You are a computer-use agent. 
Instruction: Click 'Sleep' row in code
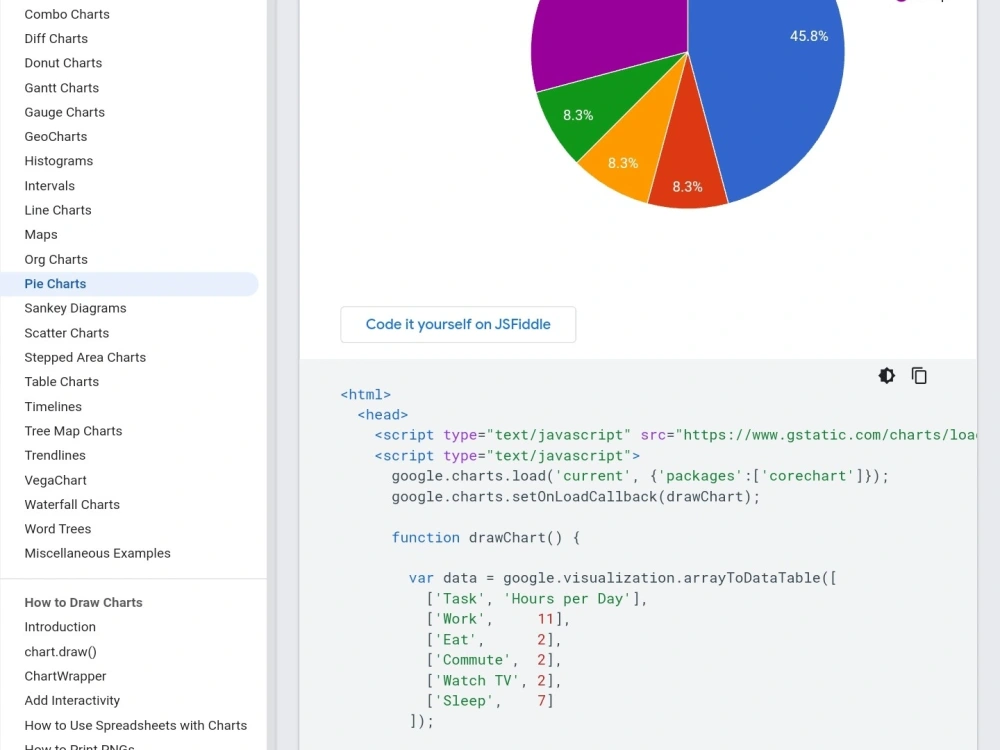point(490,700)
